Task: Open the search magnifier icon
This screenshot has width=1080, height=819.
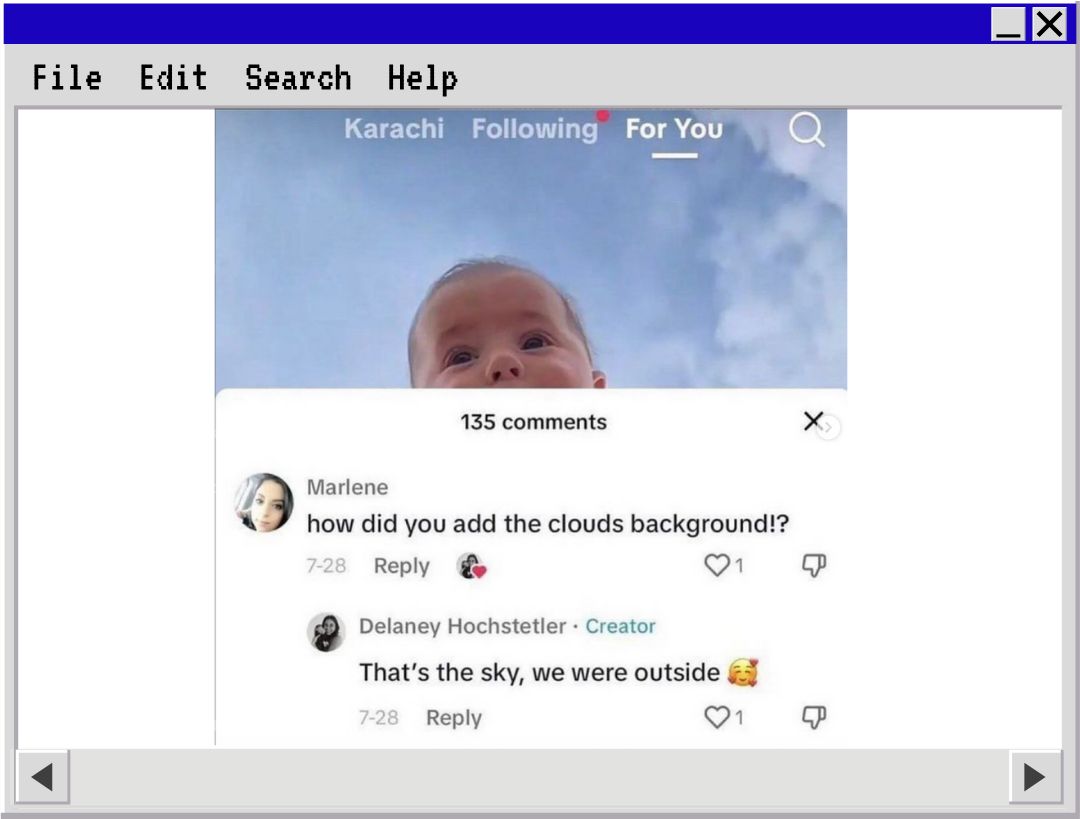Action: click(x=807, y=129)
